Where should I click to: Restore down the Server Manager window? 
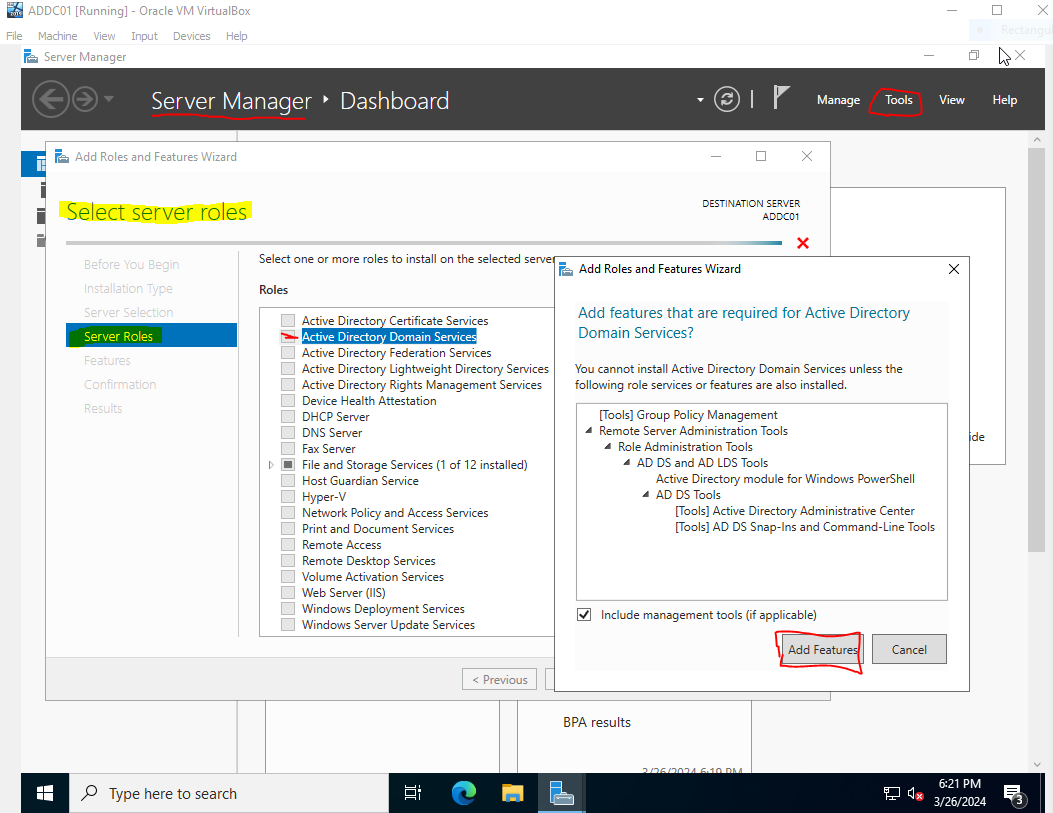974,56
